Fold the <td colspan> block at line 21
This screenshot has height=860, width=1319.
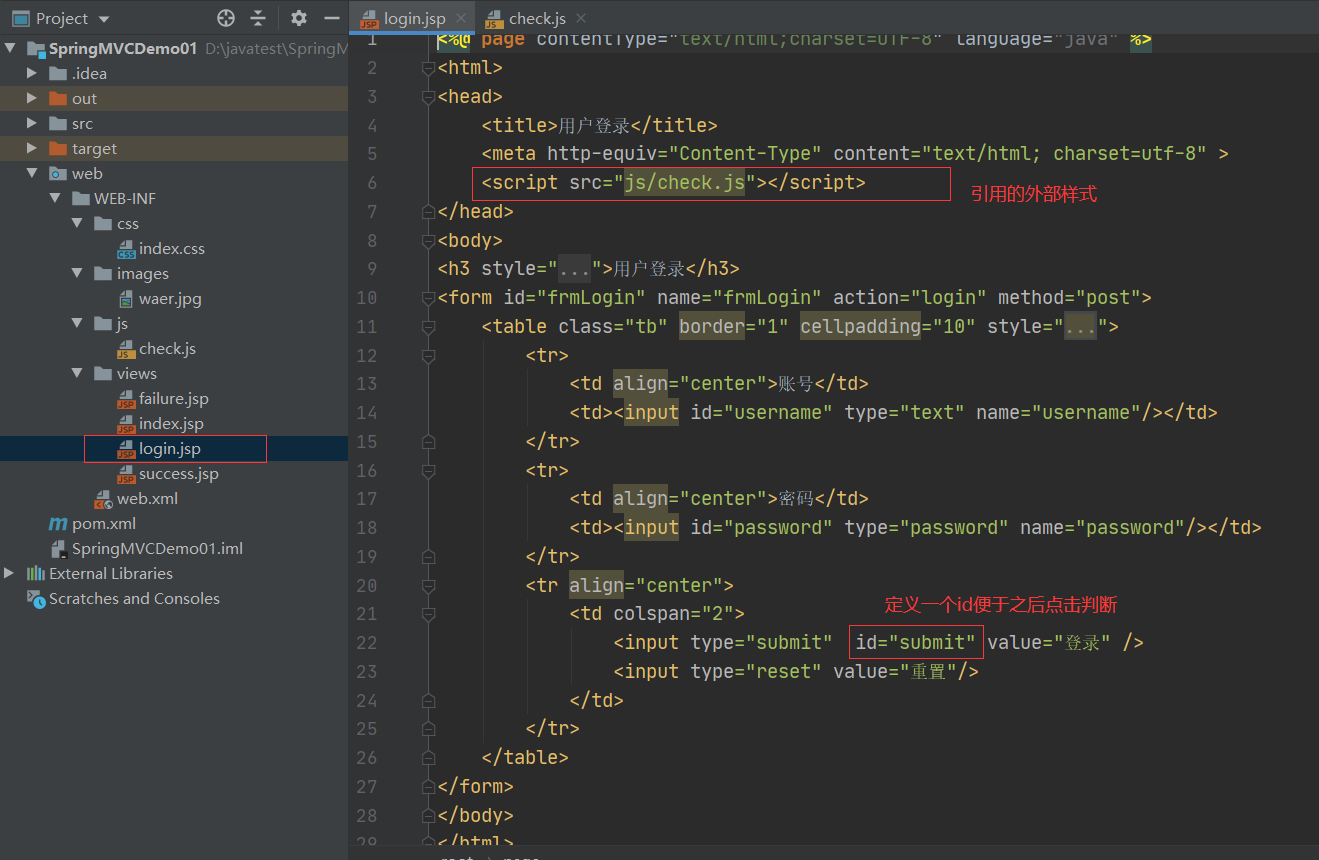click(x=429, y=615)
